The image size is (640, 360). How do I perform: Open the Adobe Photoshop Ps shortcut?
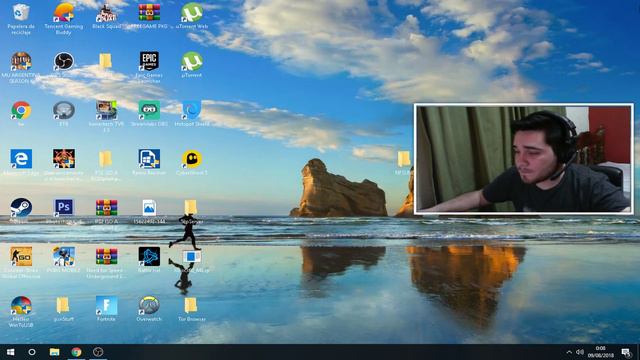(64, 207)
